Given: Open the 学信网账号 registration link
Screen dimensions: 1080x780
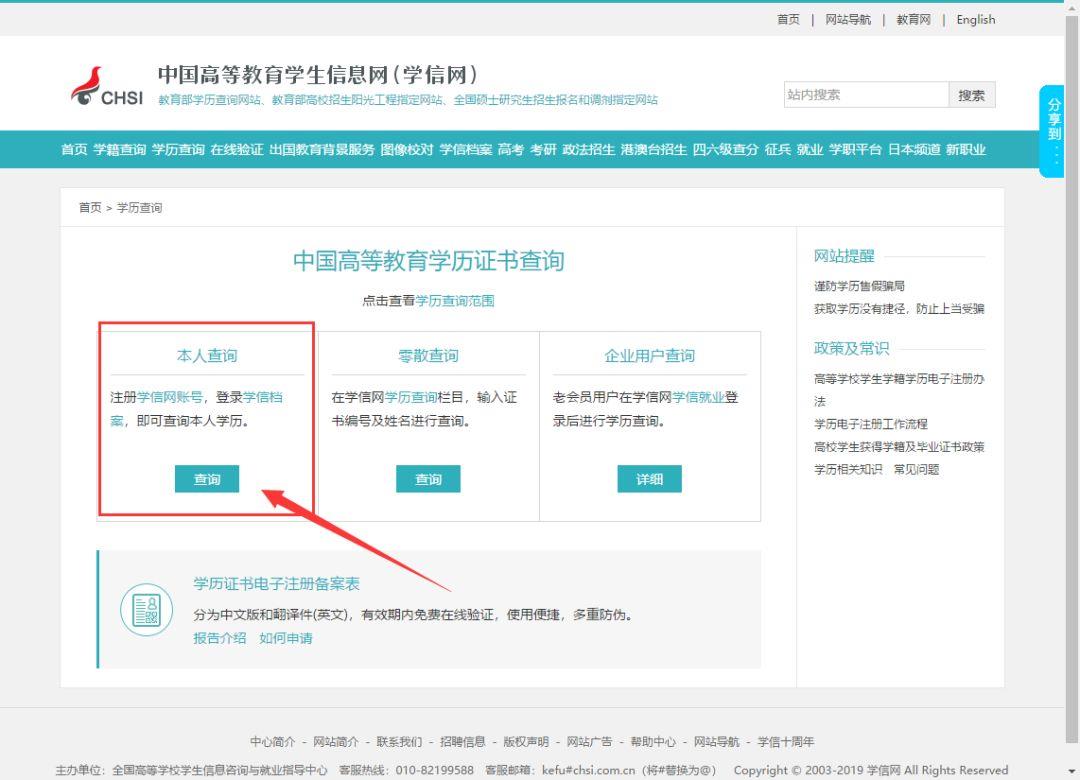Looking at the screenshot, I should point(169,397).
